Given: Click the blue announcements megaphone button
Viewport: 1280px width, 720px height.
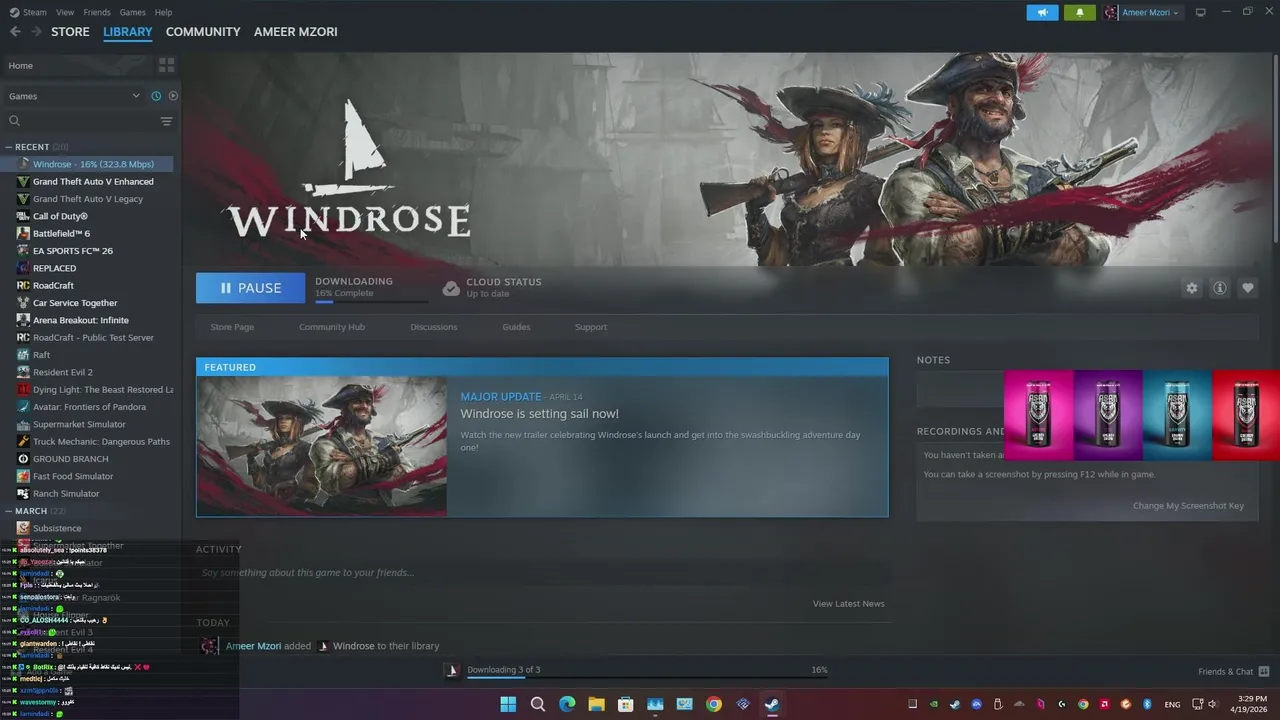Looking at the screenshot, I should [1042, 12].
